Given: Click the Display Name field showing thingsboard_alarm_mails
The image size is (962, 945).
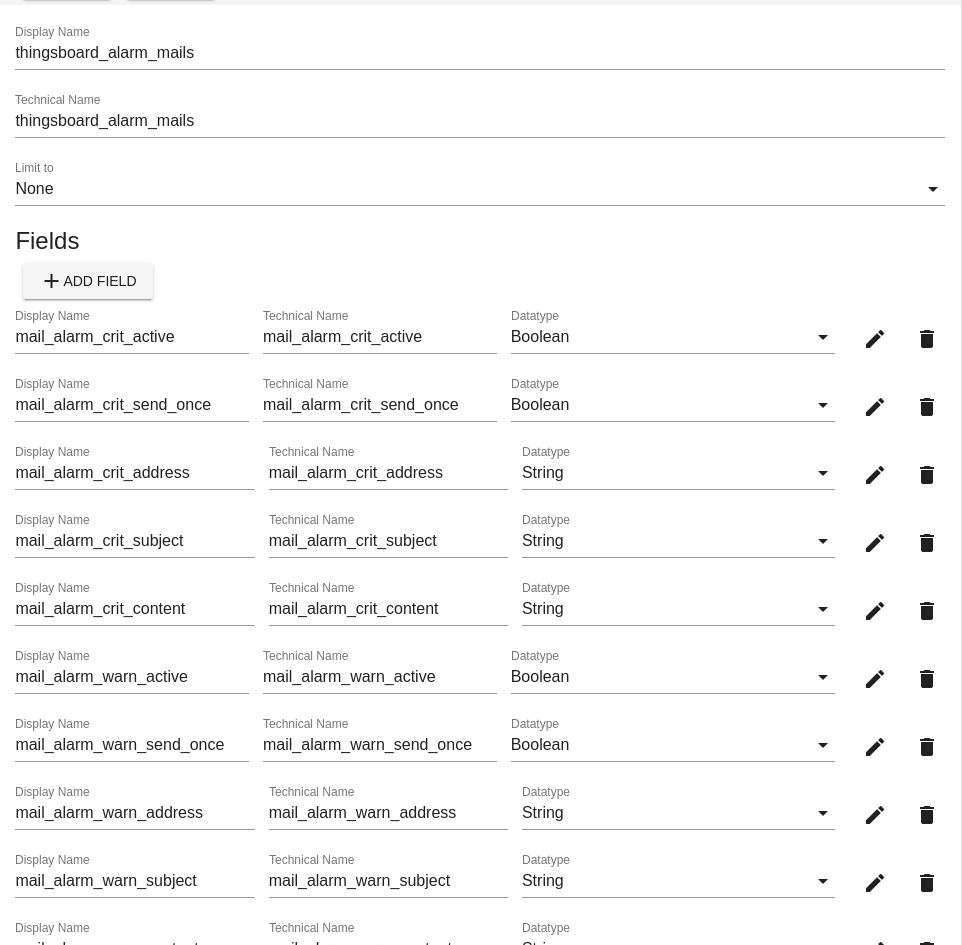Looking at the screenshot, I should tap(480, 53).
